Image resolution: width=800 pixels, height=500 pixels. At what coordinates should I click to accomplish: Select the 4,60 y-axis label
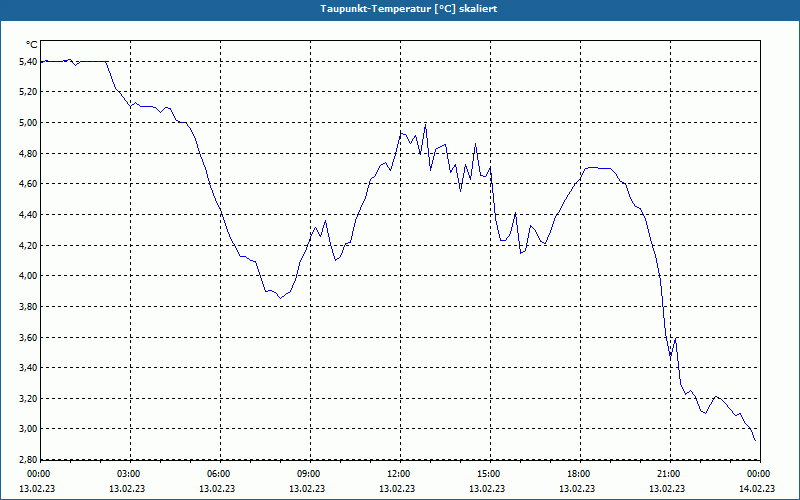pos(27,184)
